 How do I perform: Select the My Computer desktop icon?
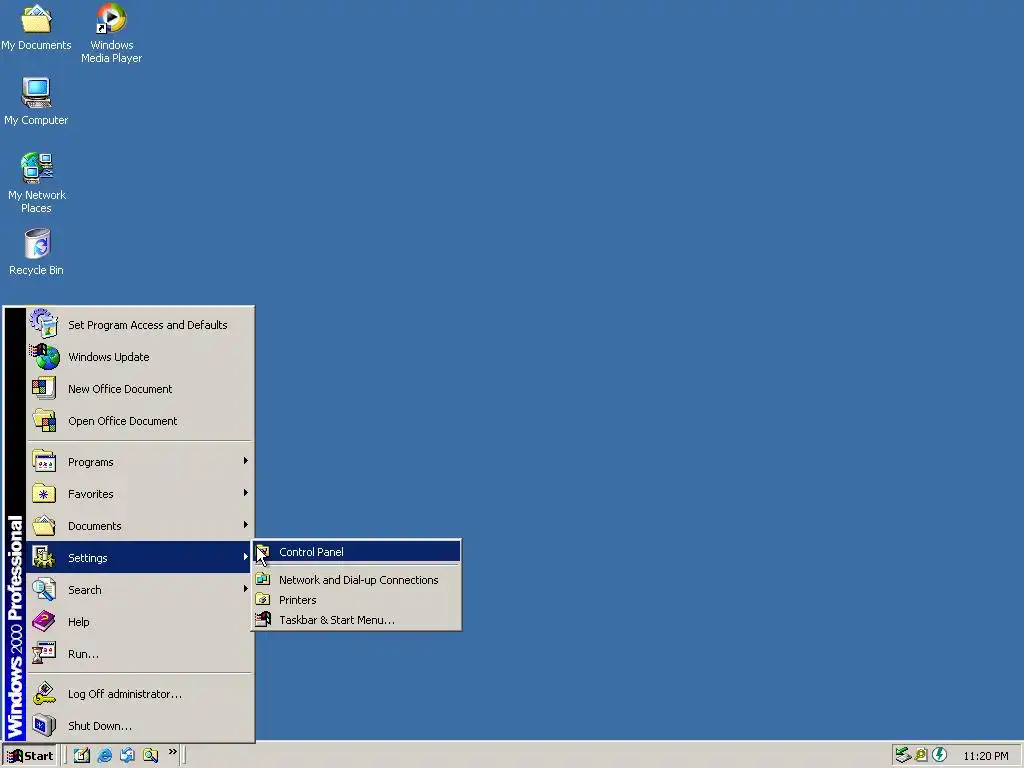point(36,102)
